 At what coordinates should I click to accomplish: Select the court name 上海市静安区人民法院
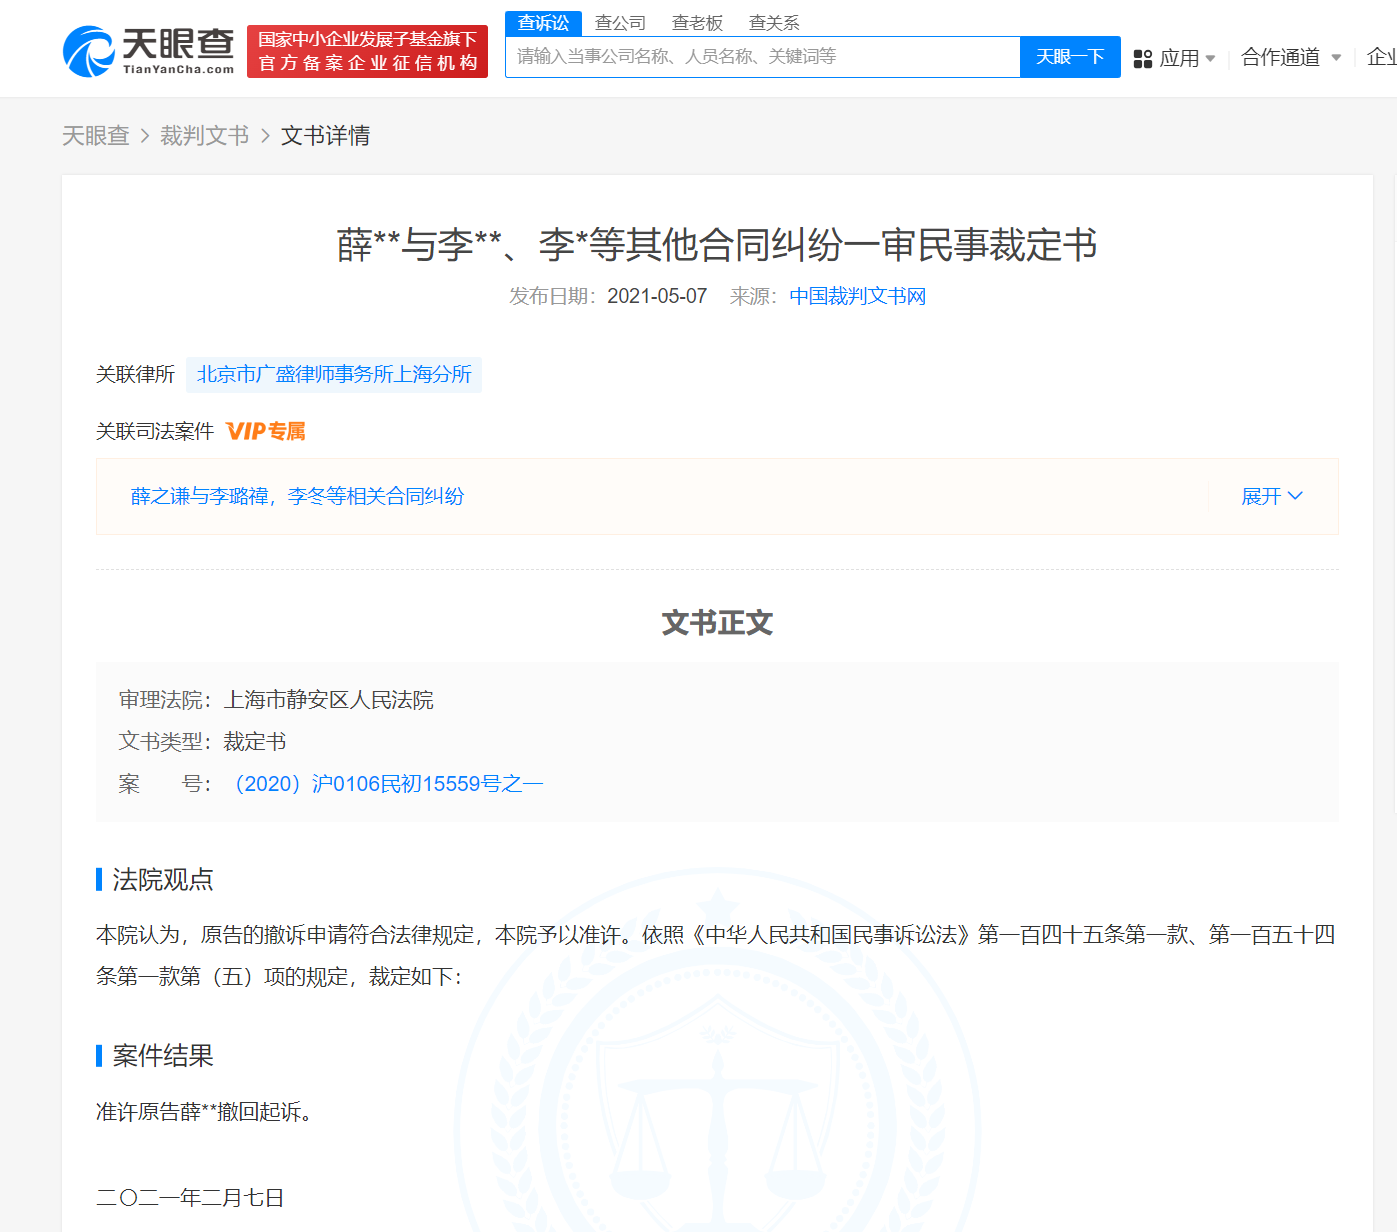point(328,700)
